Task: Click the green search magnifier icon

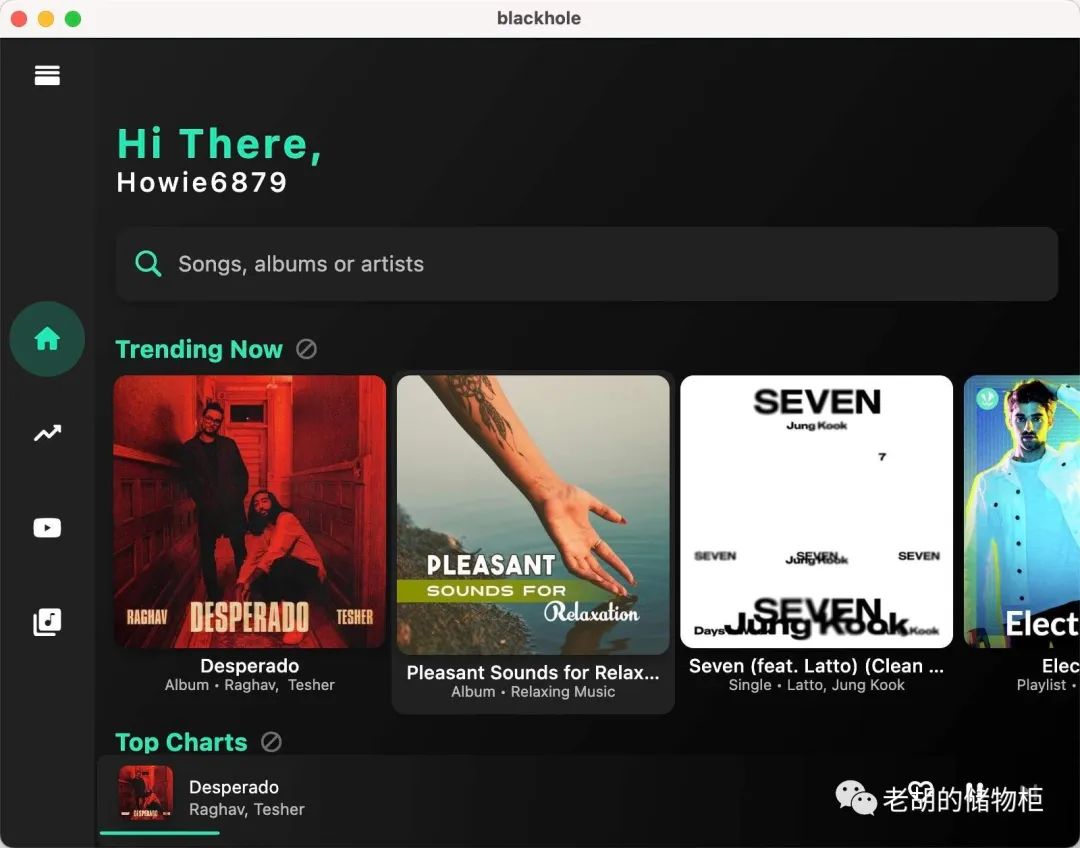Action: pos(148,264)
